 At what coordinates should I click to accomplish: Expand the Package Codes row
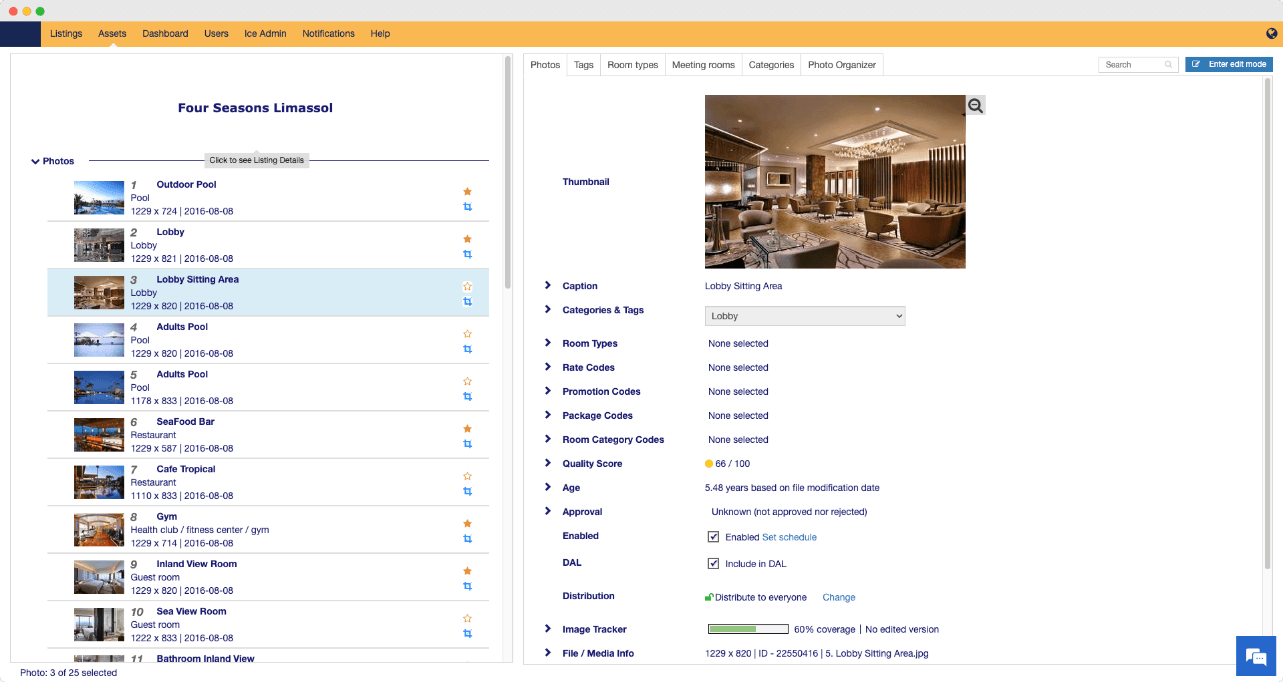(548, 415)
